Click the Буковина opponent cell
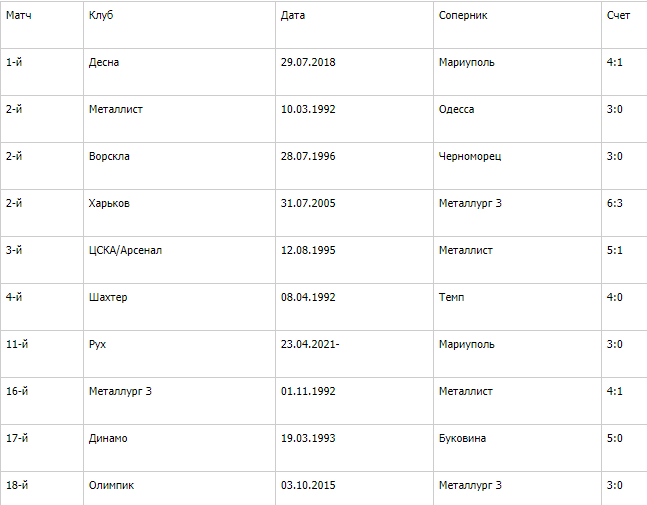647x505 pixels. (462, 438)
